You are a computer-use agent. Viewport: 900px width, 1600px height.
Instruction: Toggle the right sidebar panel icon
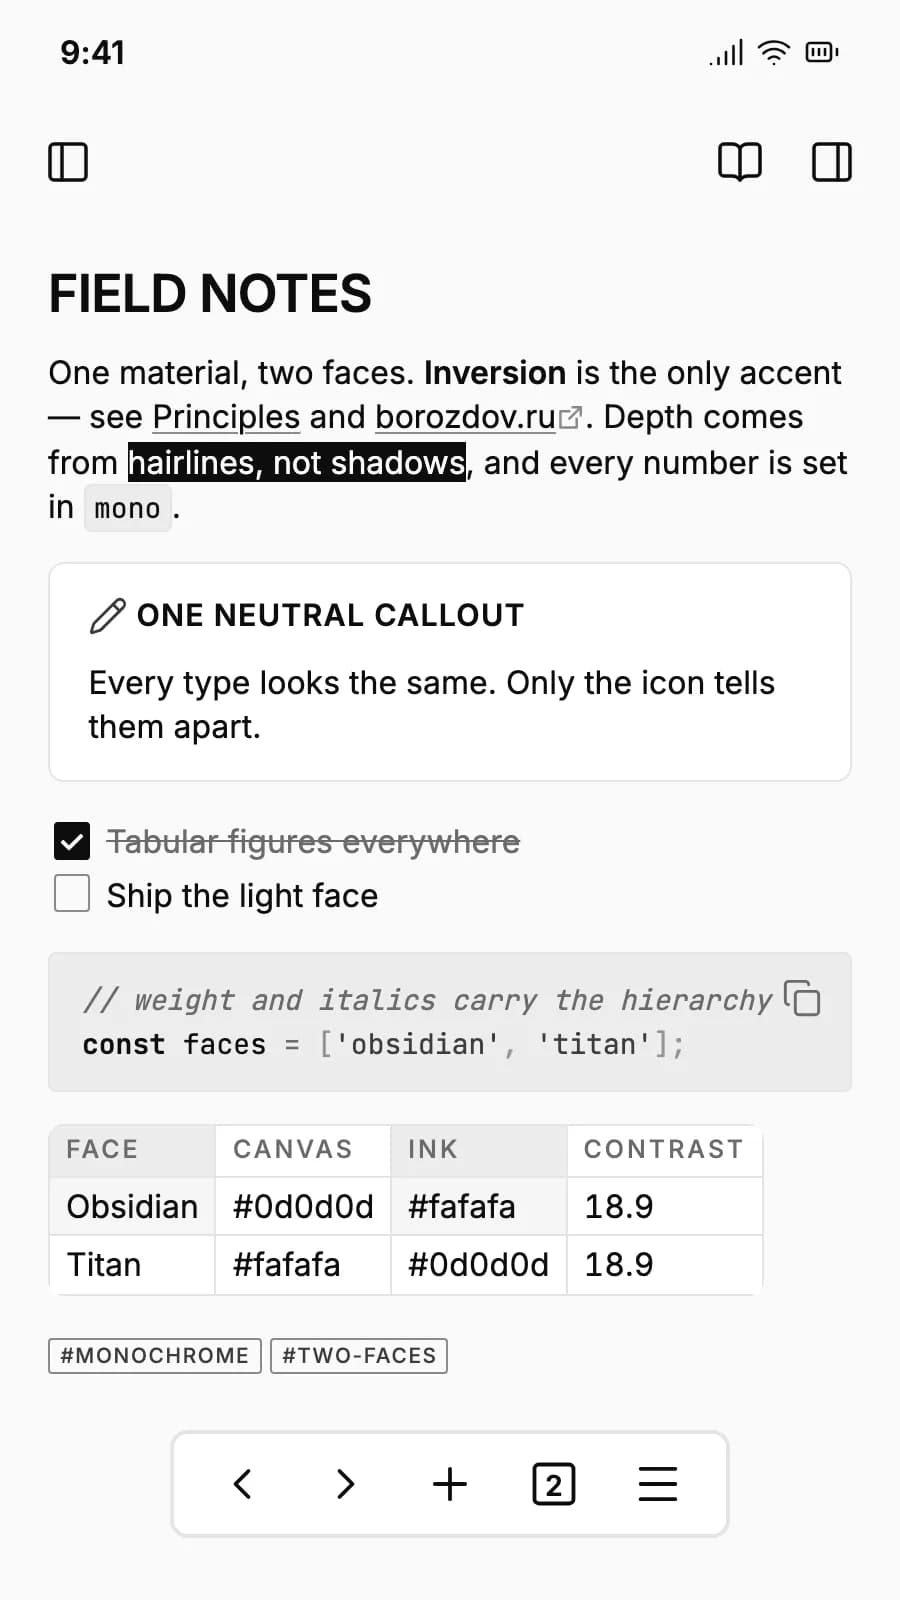click(831, 162)
